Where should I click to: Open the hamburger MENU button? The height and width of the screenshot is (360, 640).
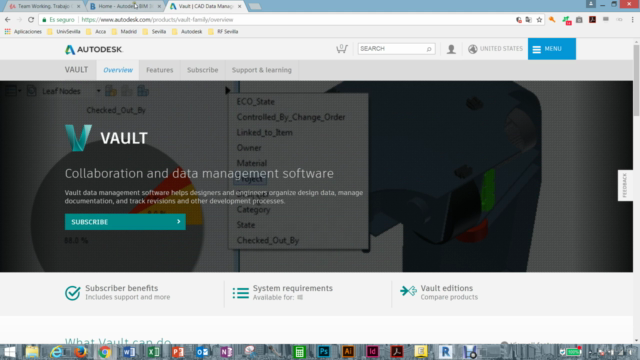pyautogui.click(x=551, y=49)
